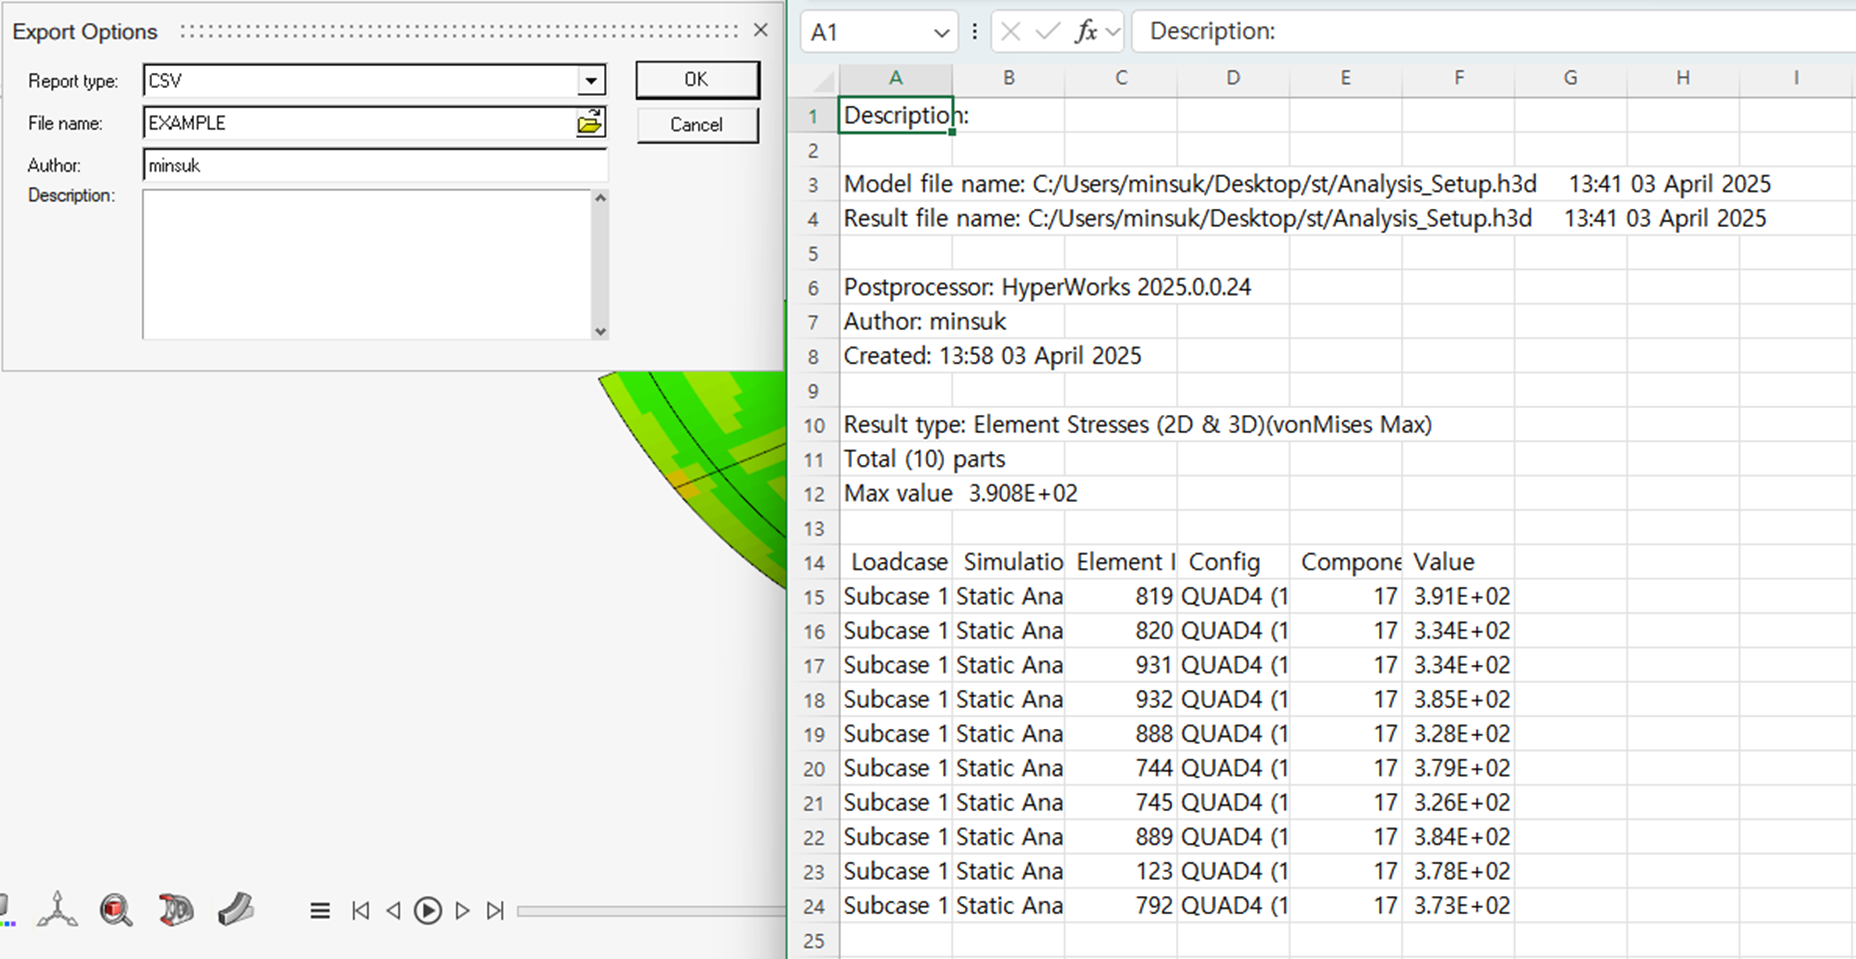Screen dimensions: 1856x959
Task: Select column D header
Action: click(x=1233, y=78)
